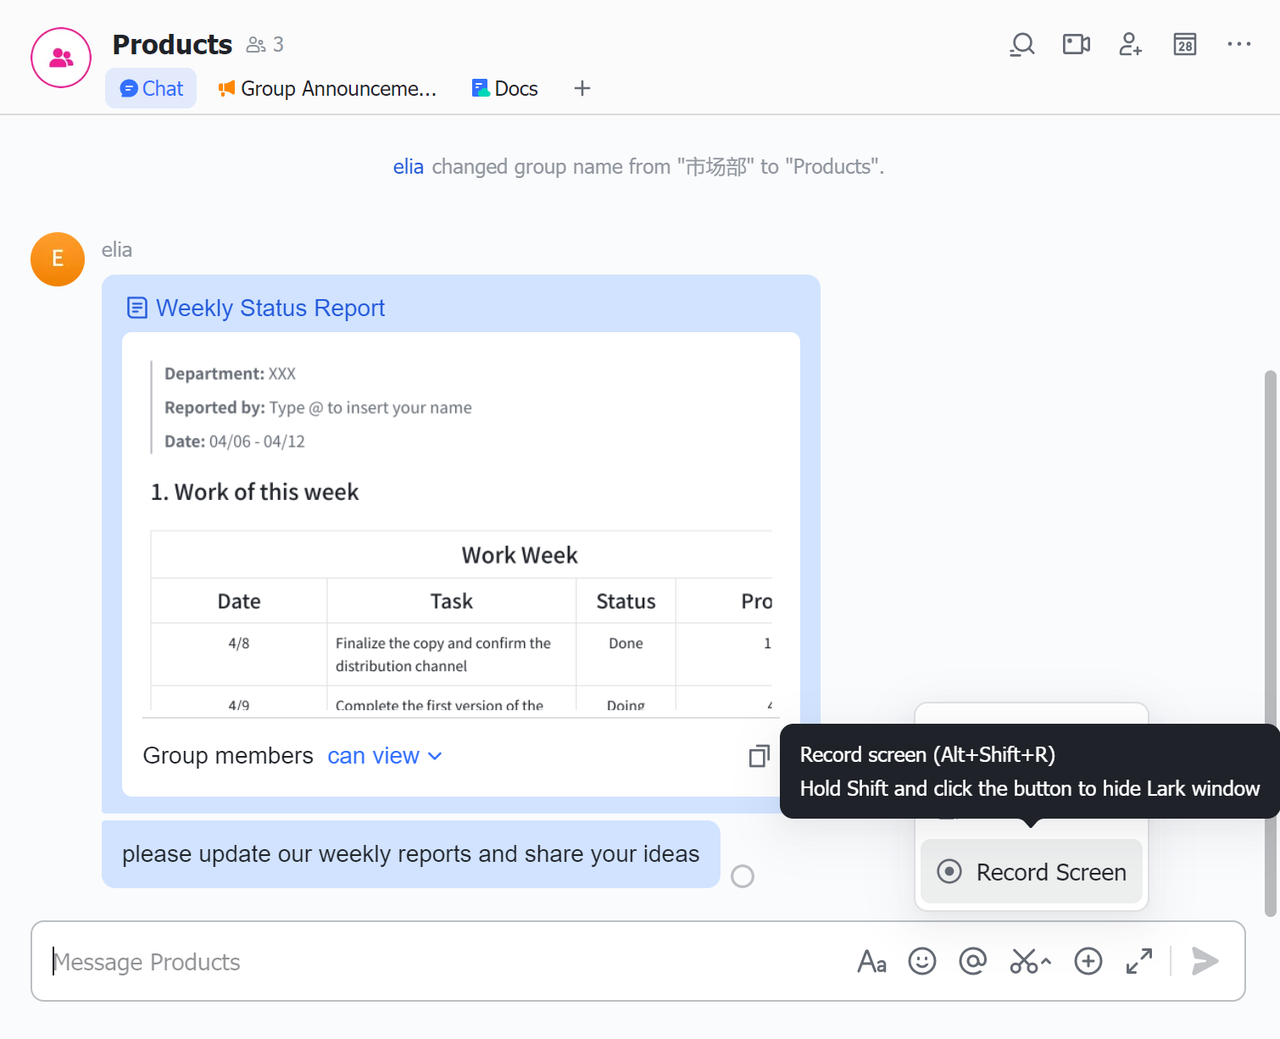This screenshot has height=1039, width=1280.
Task: Open the emoji picker
Action: 922,962
